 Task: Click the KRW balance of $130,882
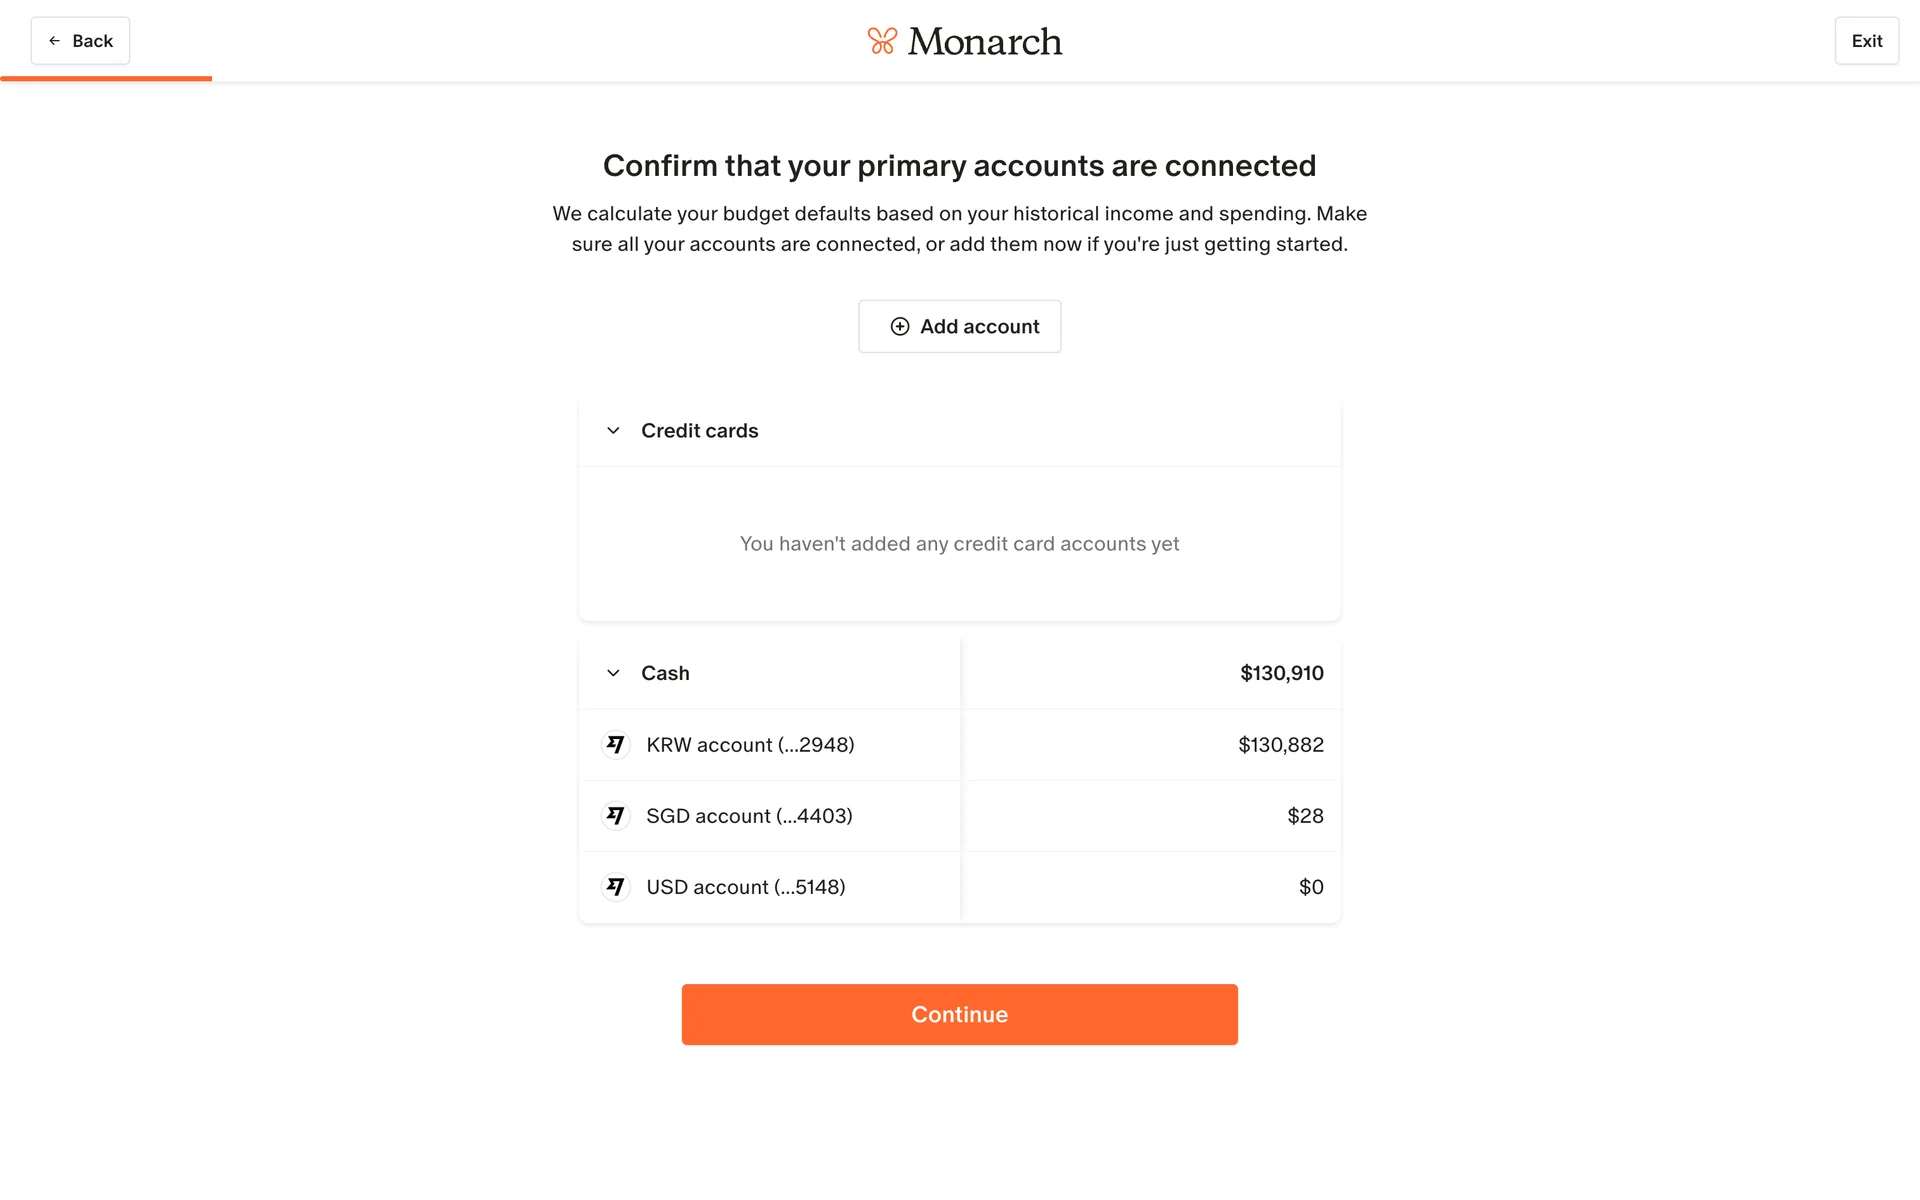(1280, 745)
